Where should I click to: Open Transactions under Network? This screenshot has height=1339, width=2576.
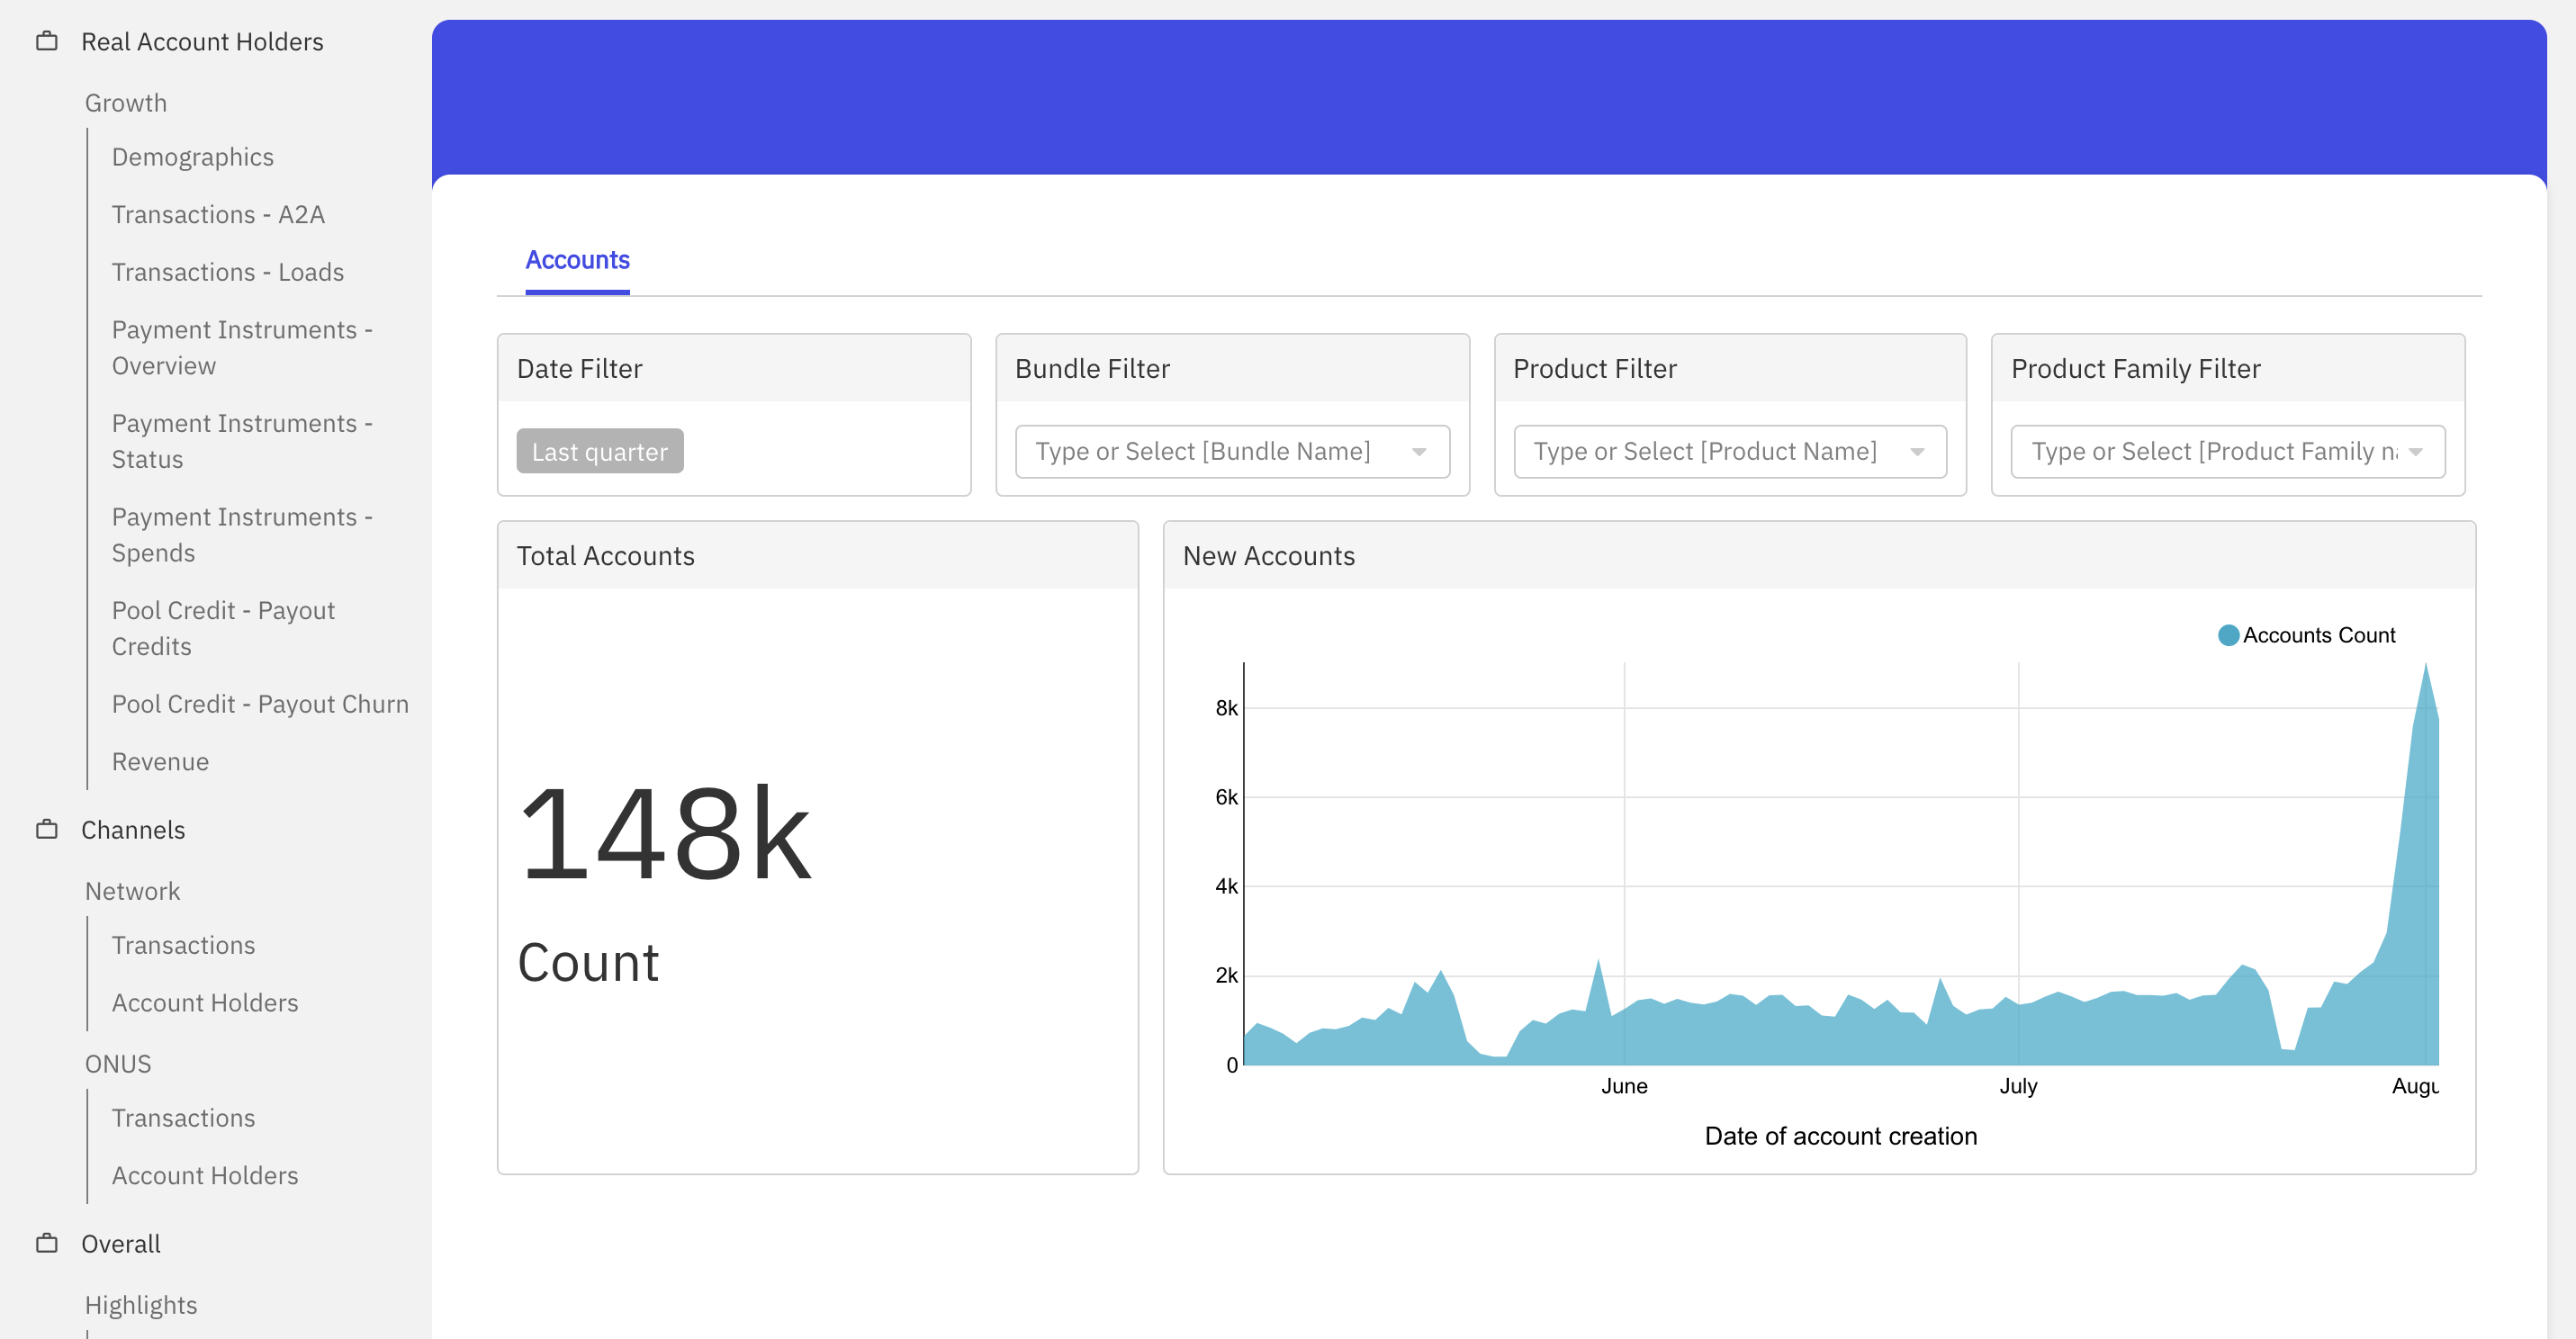coord(184,945)
